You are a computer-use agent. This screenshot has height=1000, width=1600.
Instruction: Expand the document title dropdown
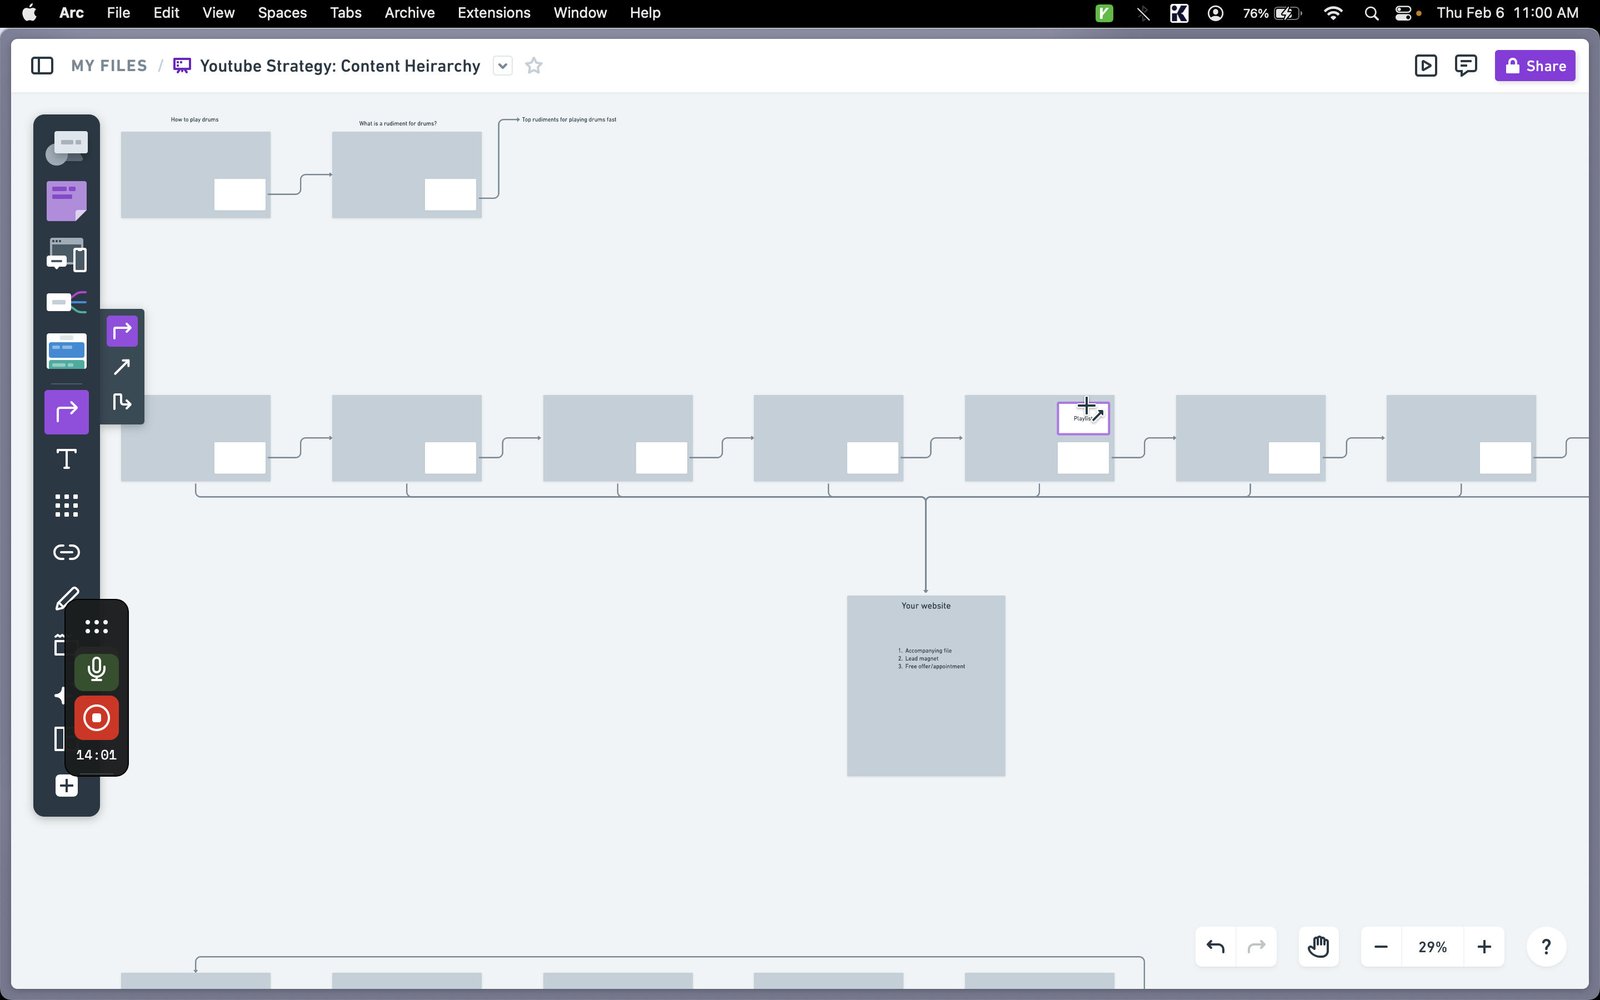tap(503, 66)
